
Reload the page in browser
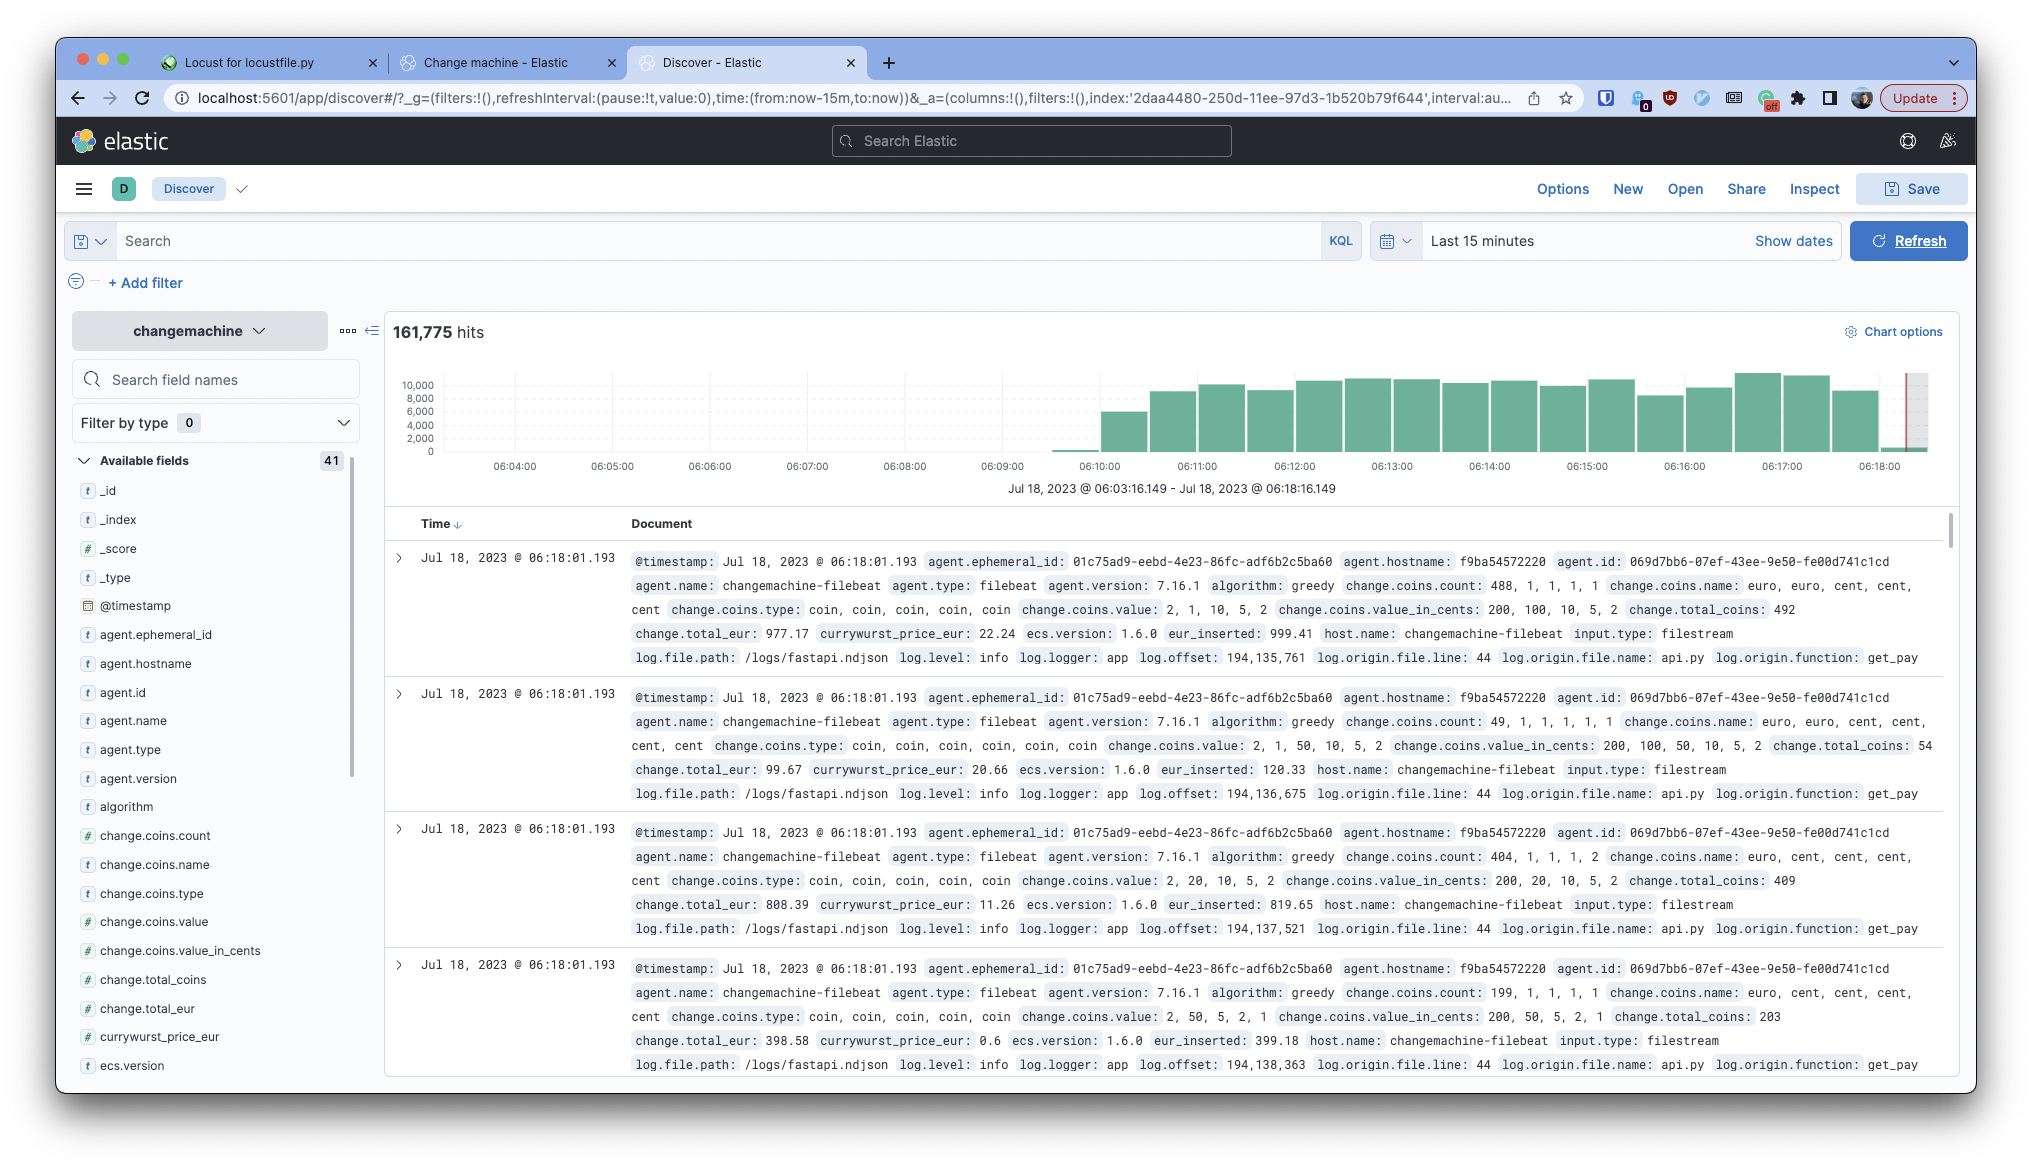pyautogui.click(x=142, y=98)
